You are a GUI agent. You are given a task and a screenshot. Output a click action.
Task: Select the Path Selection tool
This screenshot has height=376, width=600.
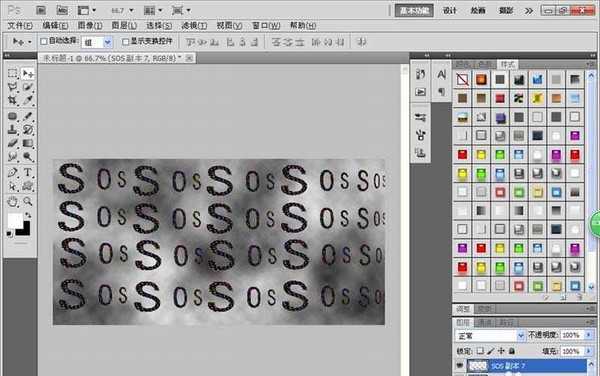tap(12, 186)
